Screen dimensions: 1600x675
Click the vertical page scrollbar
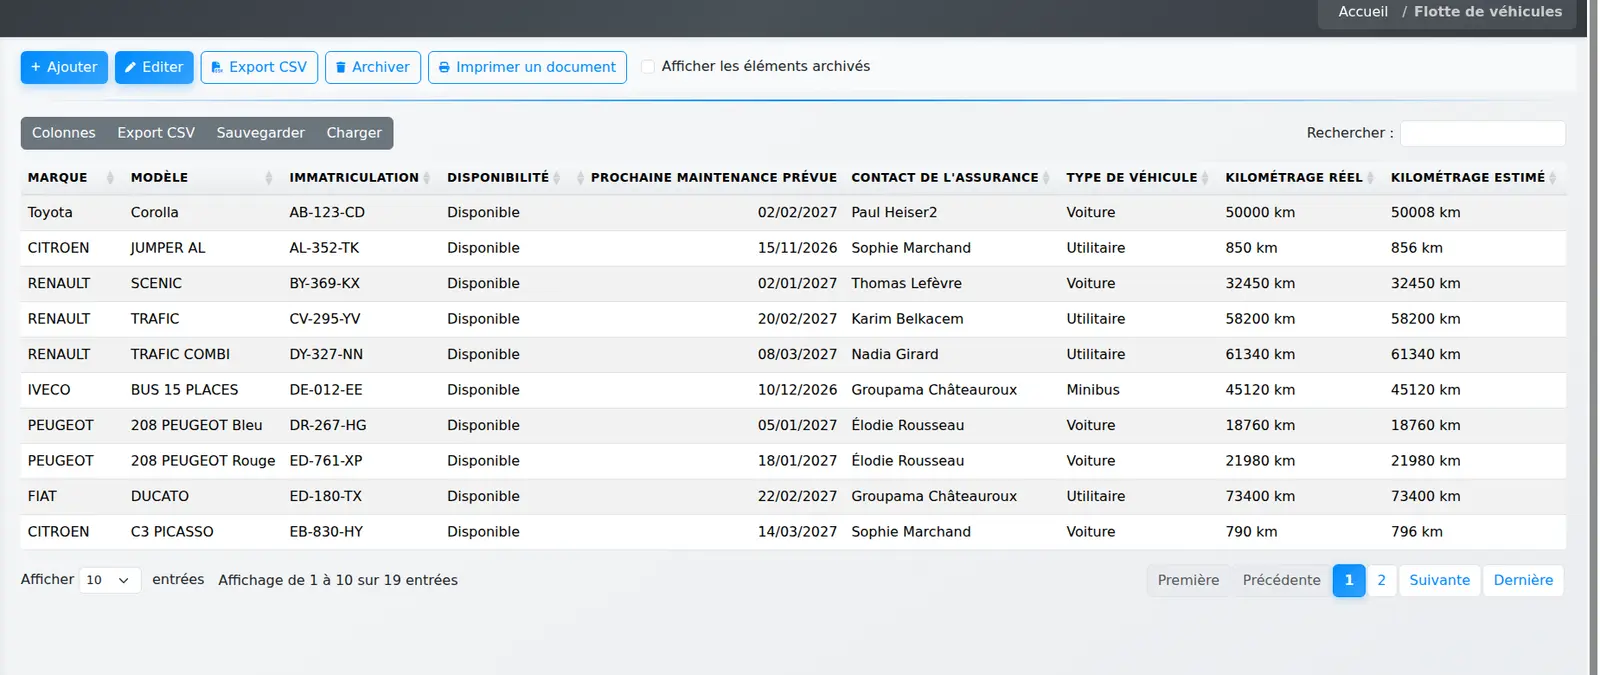pos(1593,337)
